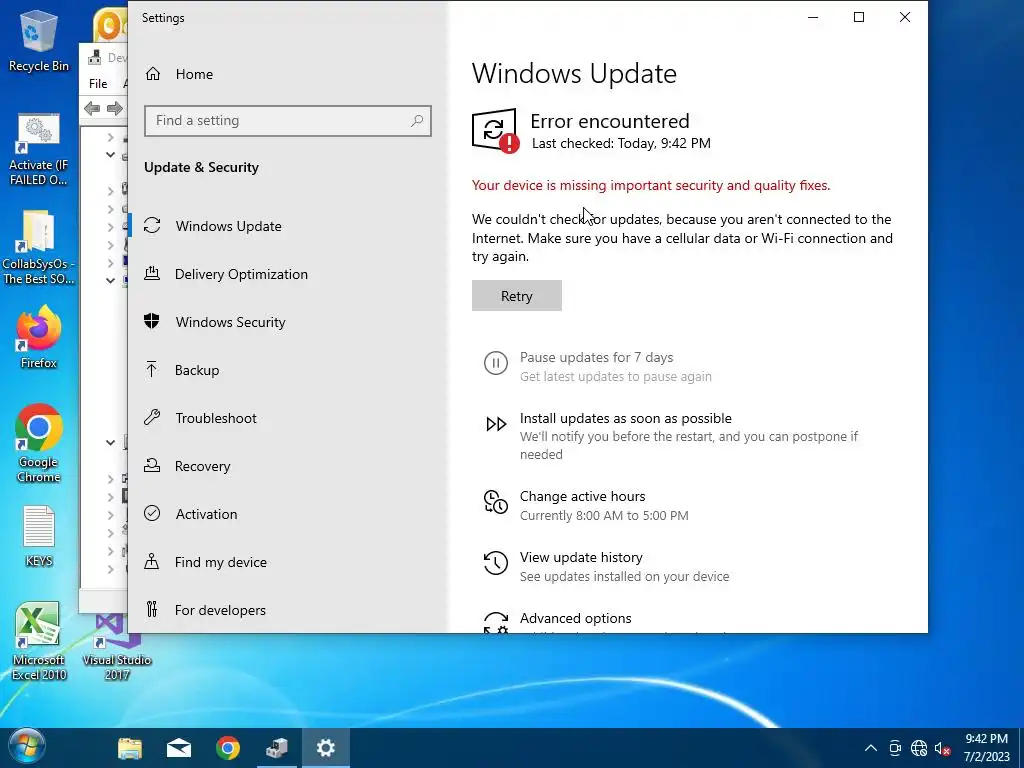Screen dimensions: 1024x768
Task: Open Mail app from taskbar
Action: (x=179, y=748)
